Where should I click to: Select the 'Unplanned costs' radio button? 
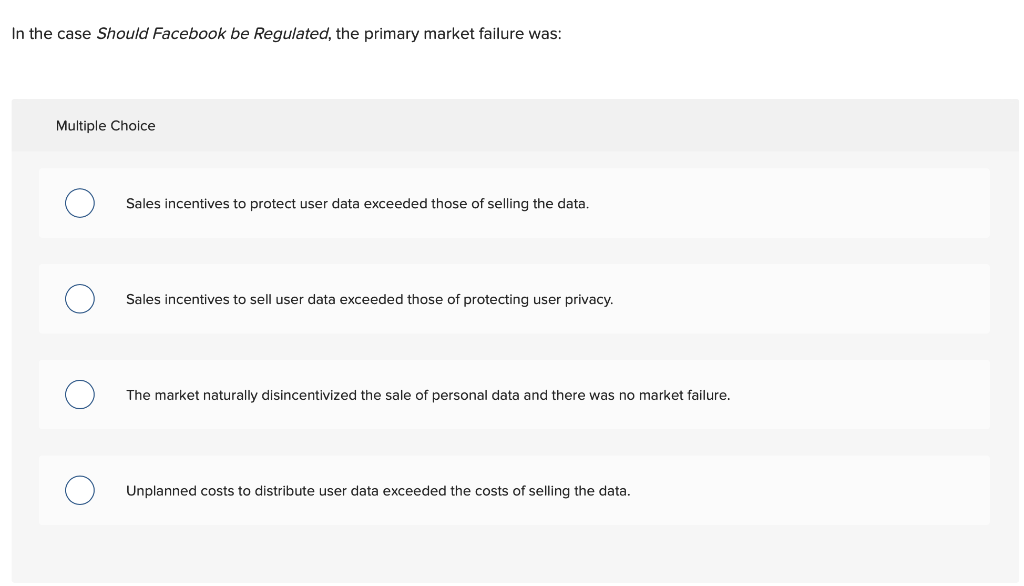[x=80, y=491]
